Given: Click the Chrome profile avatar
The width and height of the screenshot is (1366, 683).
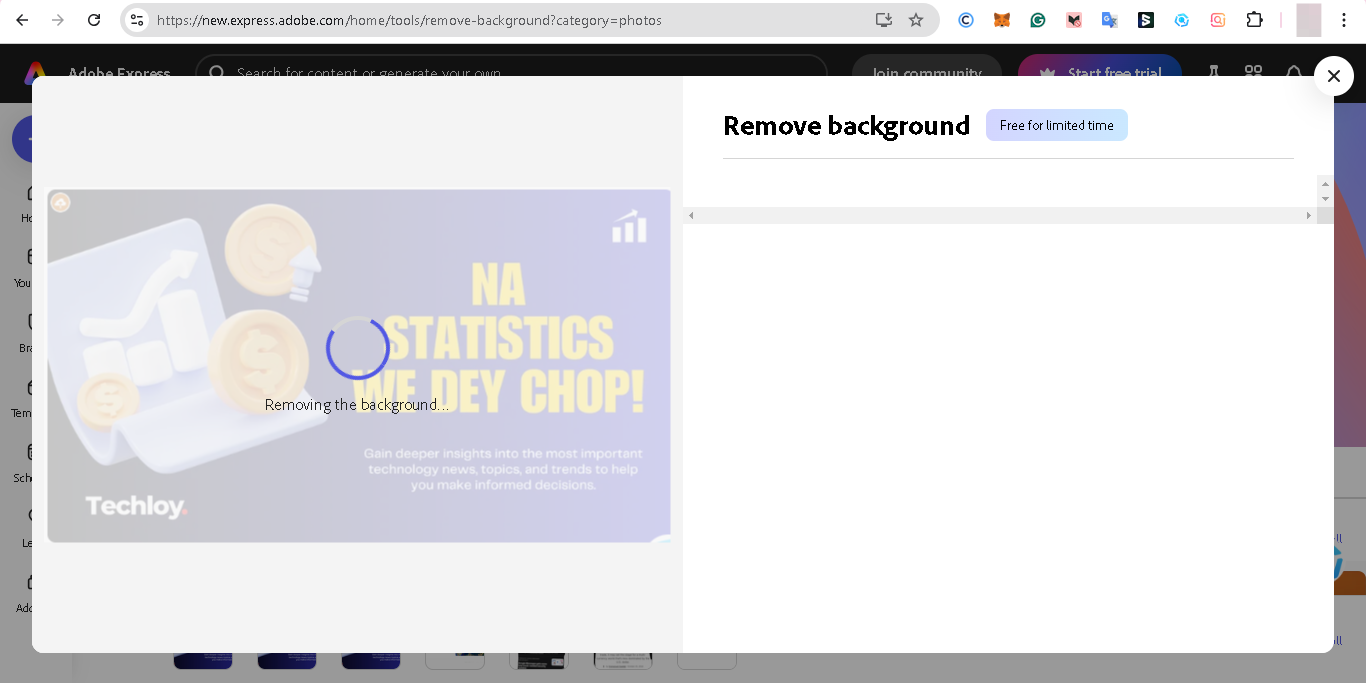Looking at the screenshot, I should click(1308, 20).
